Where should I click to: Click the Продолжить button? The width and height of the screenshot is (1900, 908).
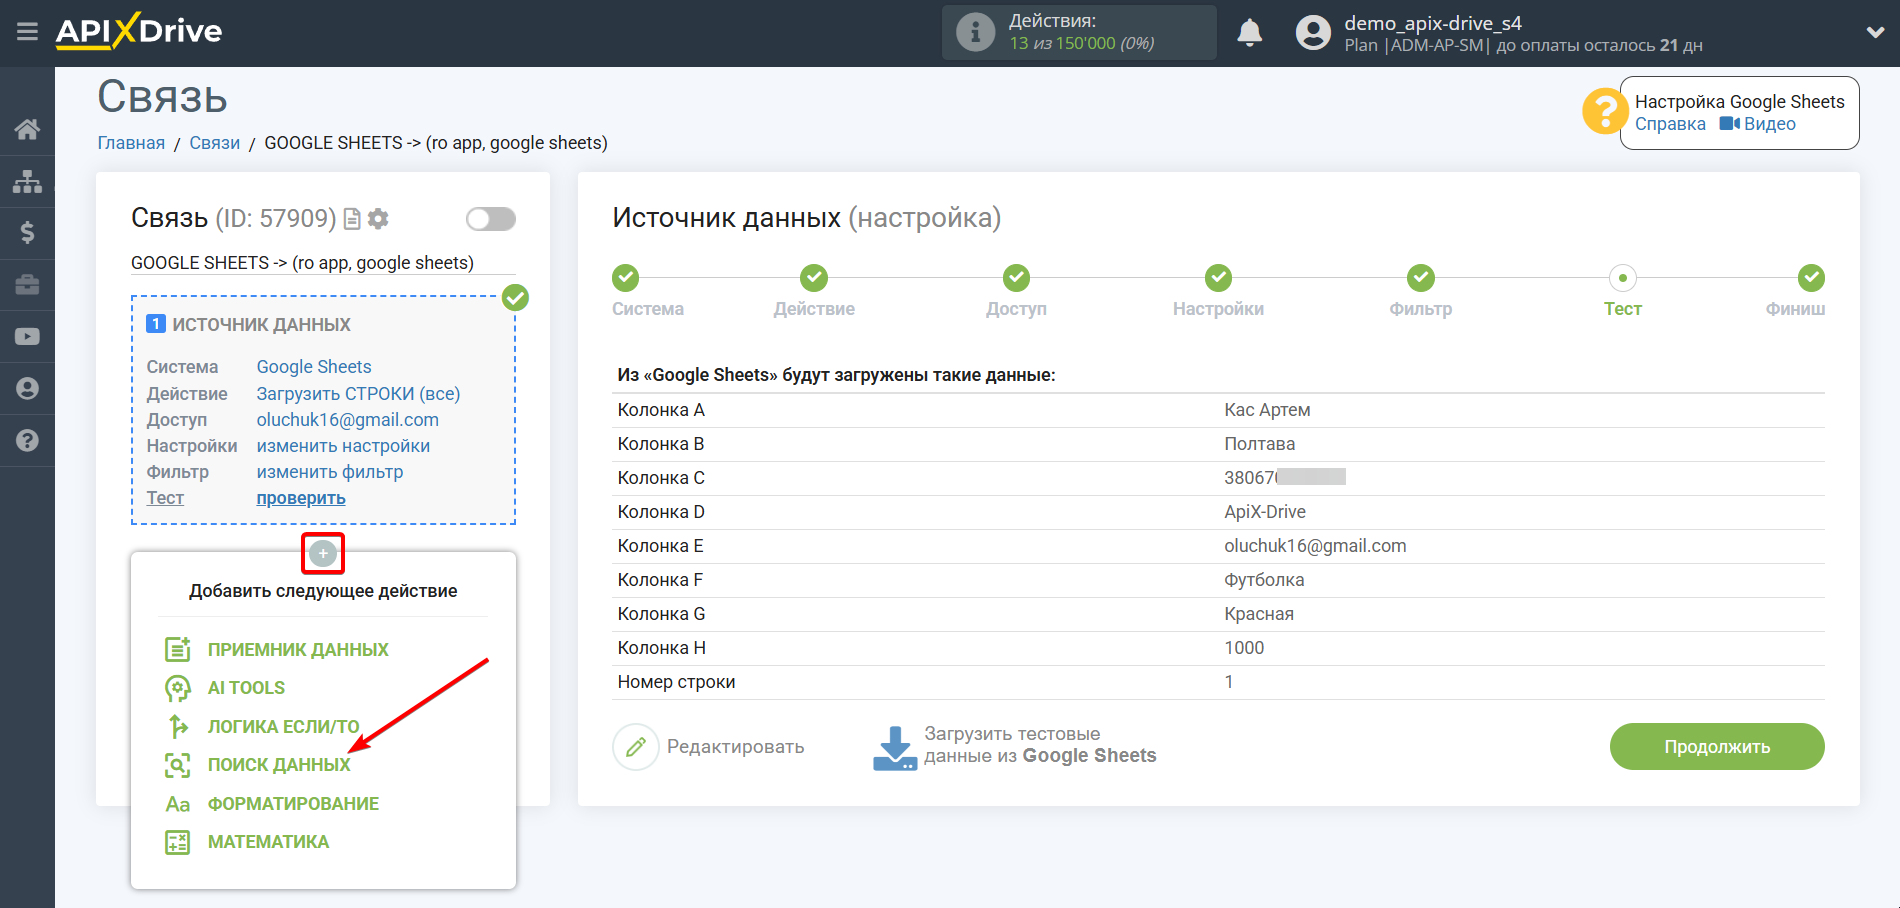pos(1716,746)
